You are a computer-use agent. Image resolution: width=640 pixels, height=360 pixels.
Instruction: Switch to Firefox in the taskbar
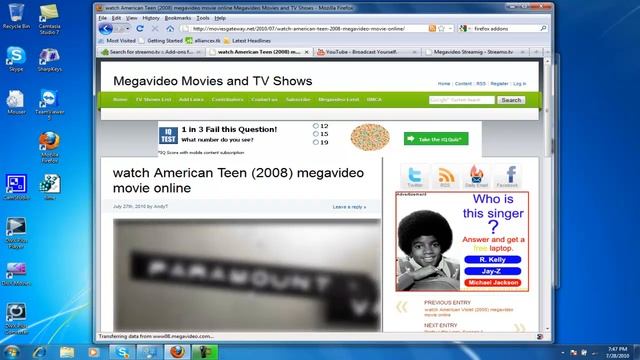[x=177, y=352]
